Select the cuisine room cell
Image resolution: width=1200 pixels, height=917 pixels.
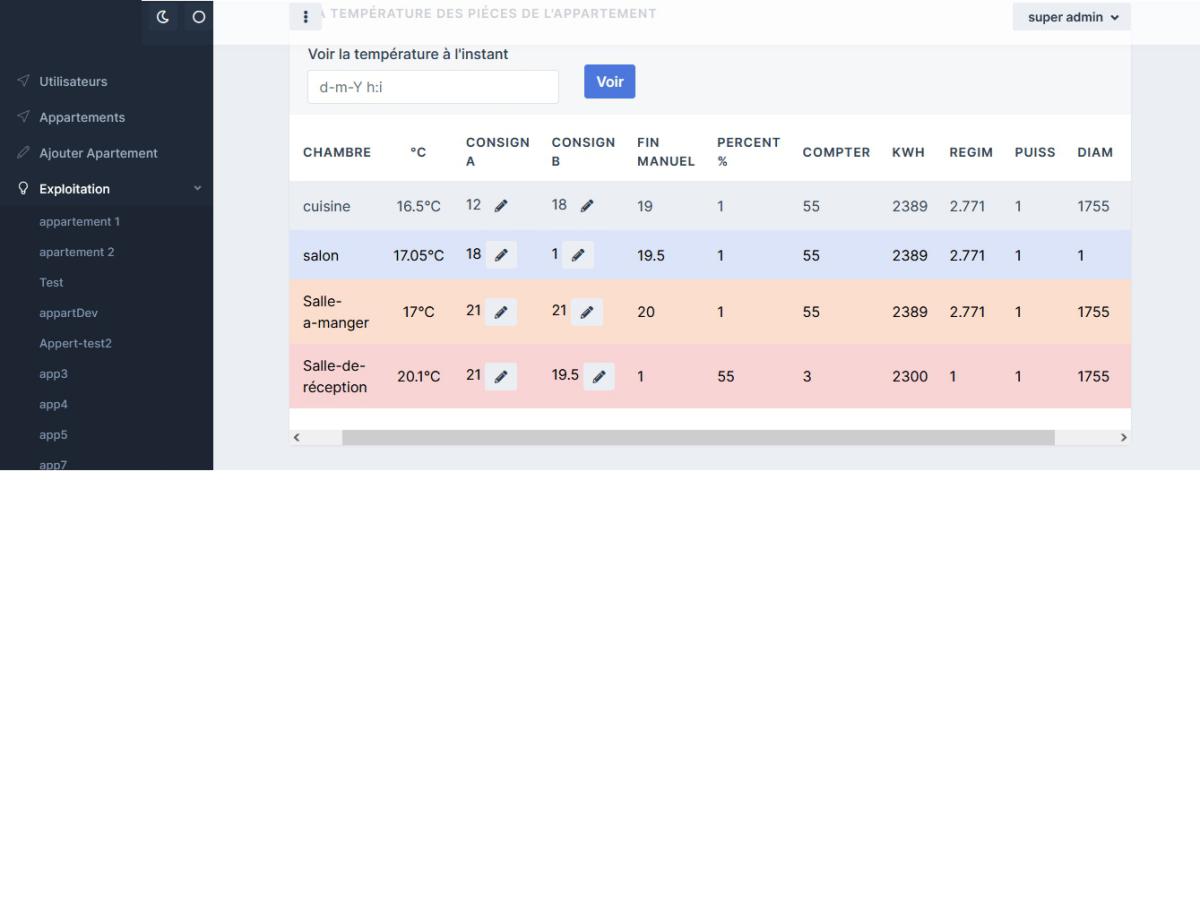point(327,206)
